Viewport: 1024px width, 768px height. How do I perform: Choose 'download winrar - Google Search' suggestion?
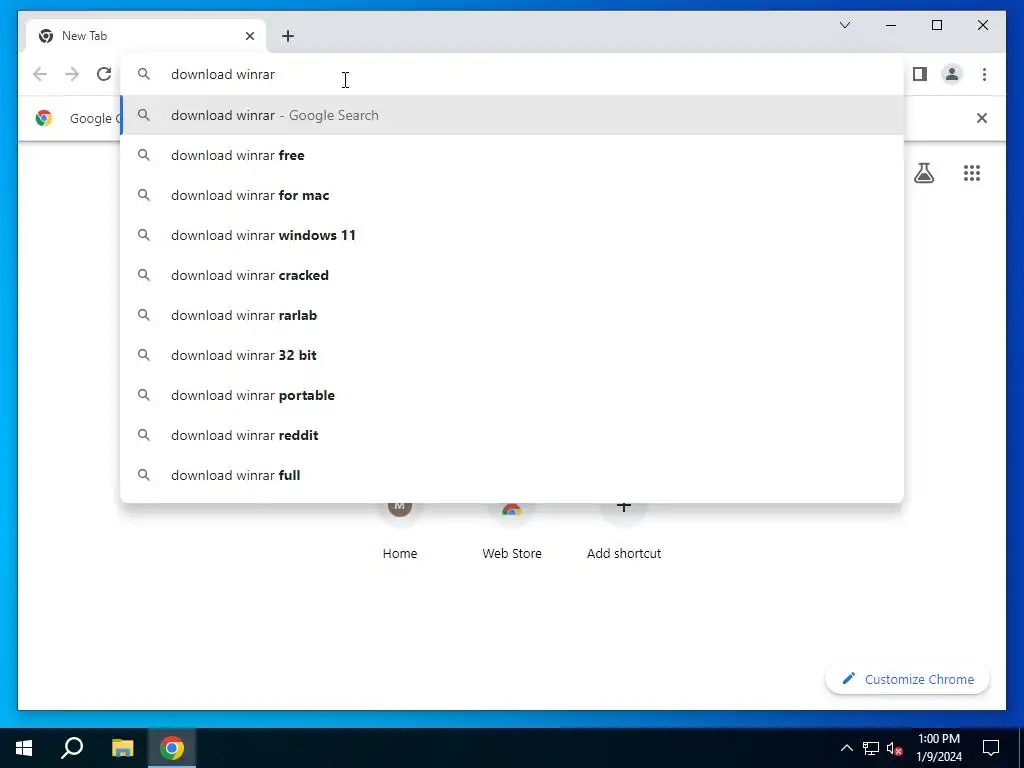pos(512,115)
